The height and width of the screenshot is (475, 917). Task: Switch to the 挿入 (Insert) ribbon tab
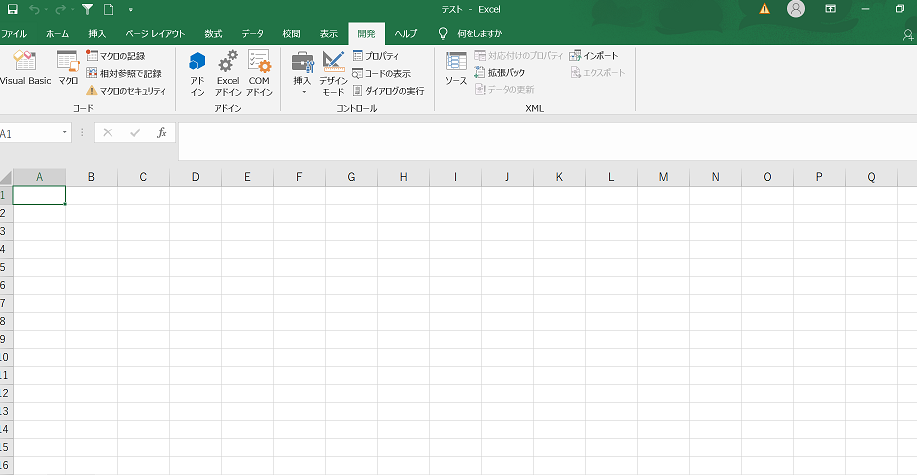point(97,33)
